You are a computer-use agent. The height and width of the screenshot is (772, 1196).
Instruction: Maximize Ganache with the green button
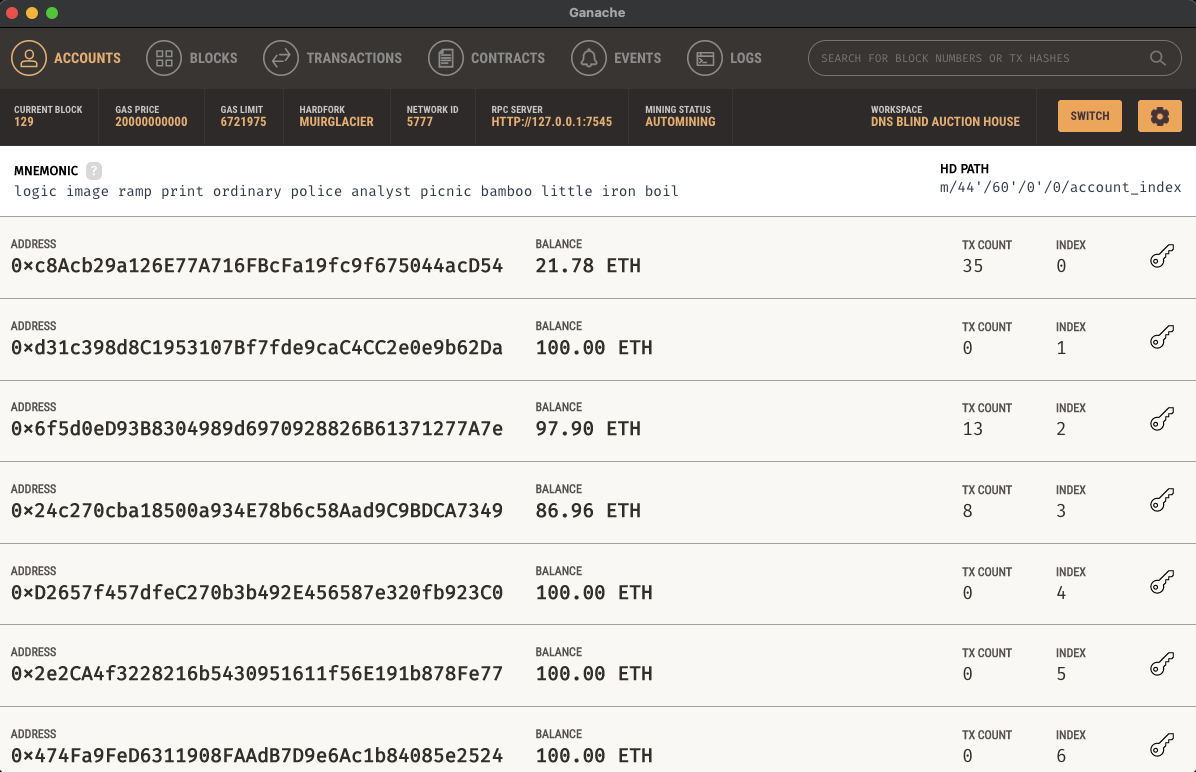[52, 13]
